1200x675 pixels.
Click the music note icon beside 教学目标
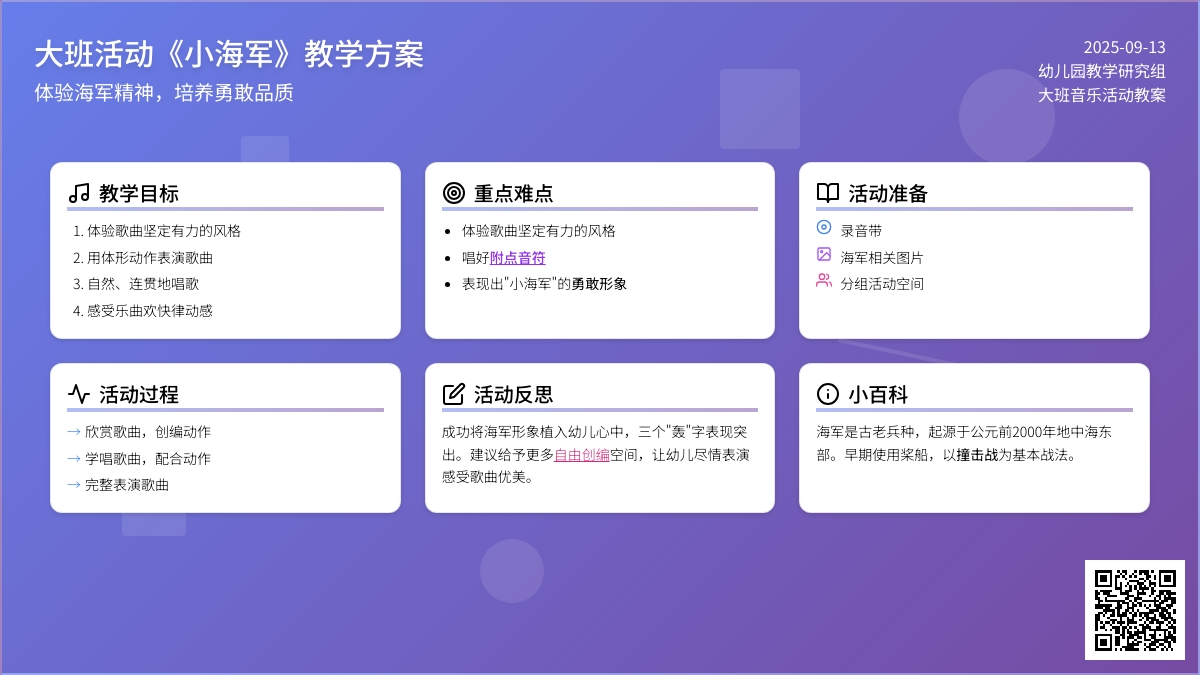79,193
